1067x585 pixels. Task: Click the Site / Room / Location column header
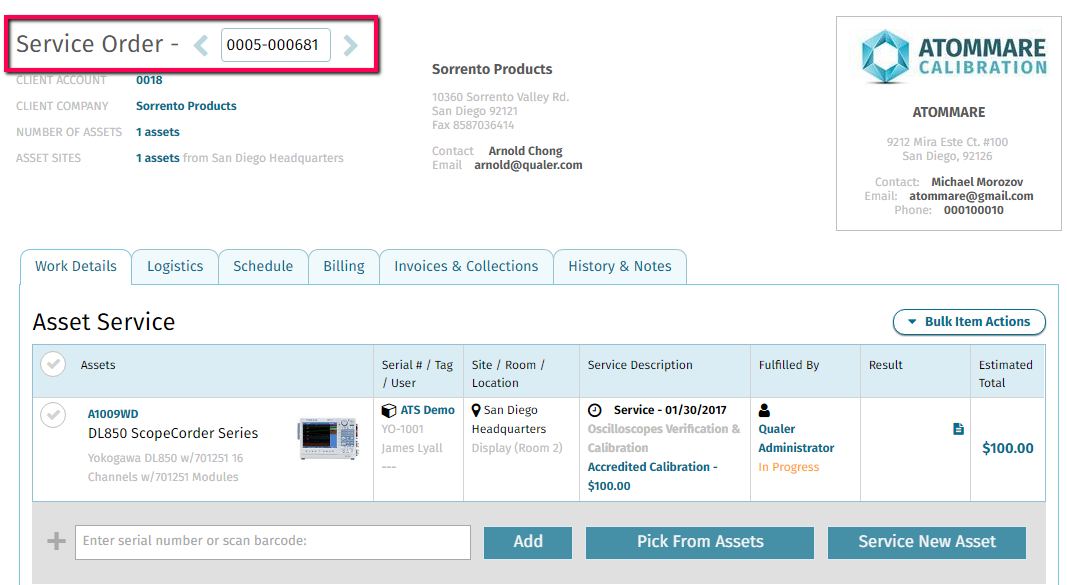pos(508,374)
